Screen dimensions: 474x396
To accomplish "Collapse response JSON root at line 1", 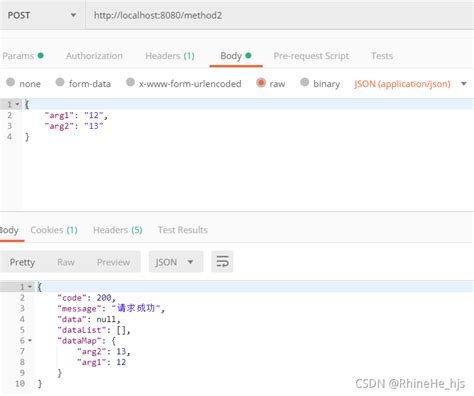I will [30, 287].
